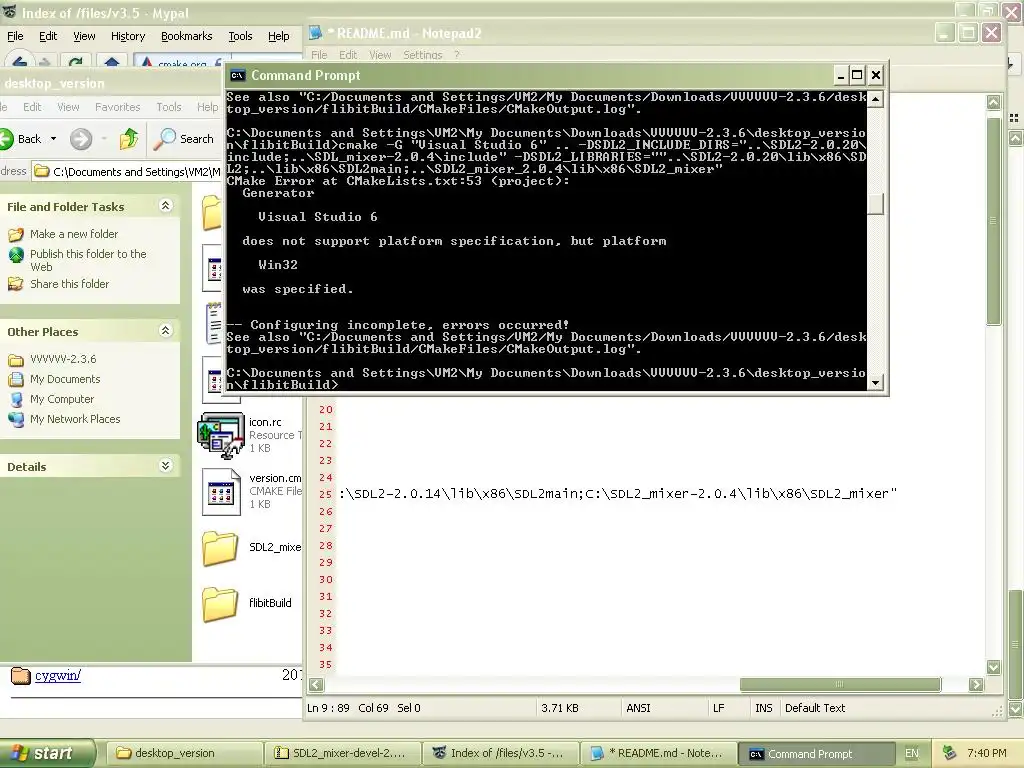The width and height of the screenshot is (1024, 768).
Task: Collapse Other Places panel
Action: [166, 330]
